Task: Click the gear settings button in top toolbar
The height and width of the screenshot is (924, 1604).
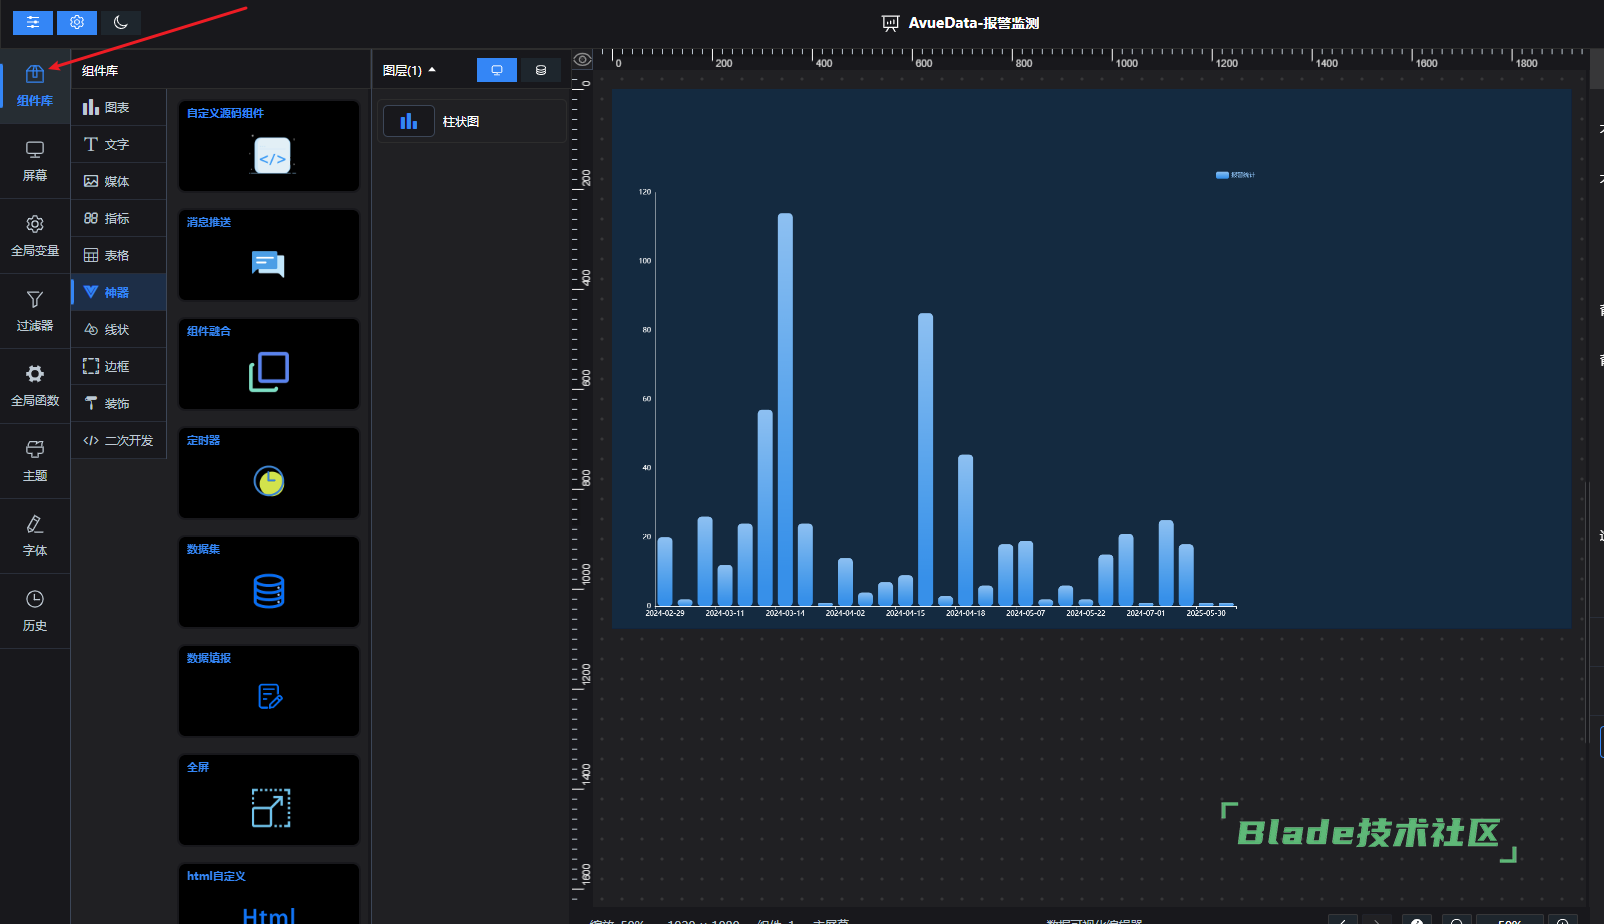Action: point(77,22)
